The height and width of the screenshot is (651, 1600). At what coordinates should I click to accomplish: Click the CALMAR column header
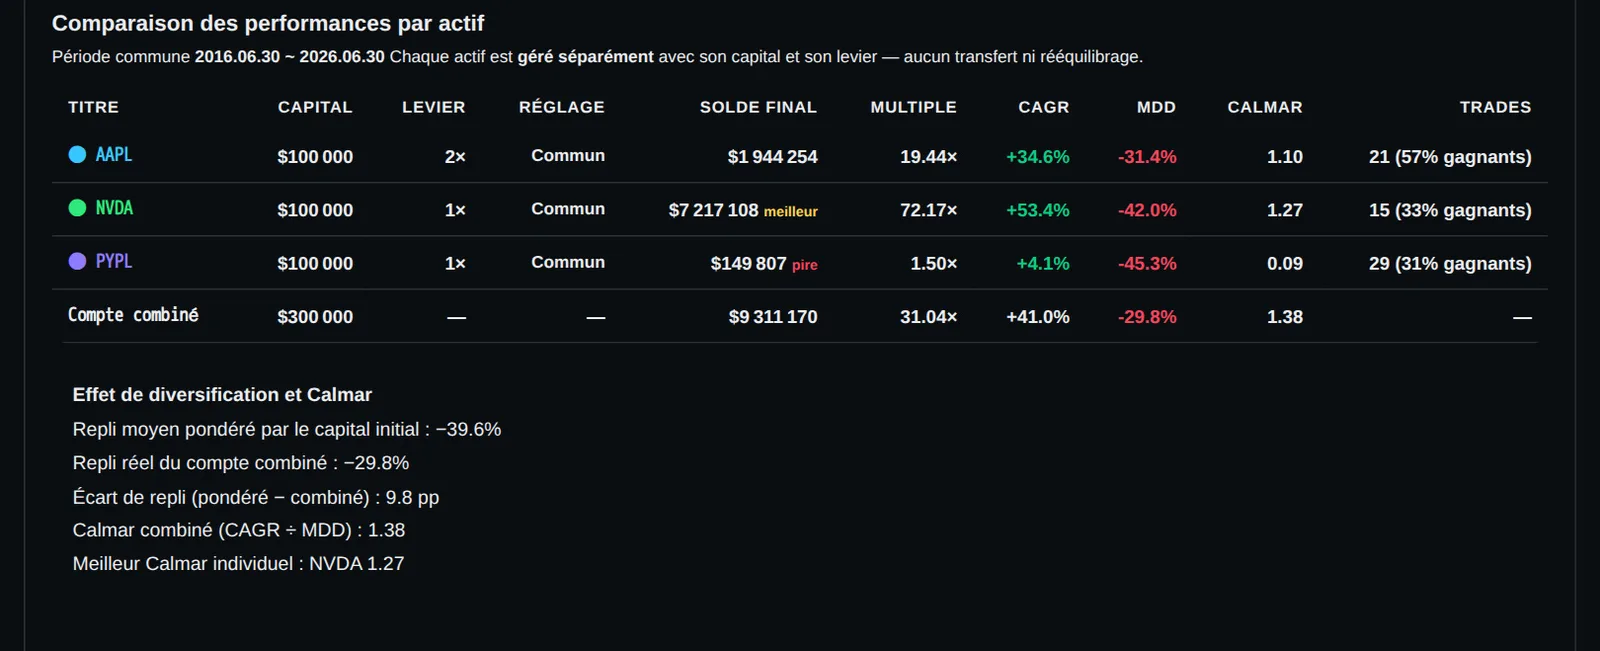(1265, 107)
